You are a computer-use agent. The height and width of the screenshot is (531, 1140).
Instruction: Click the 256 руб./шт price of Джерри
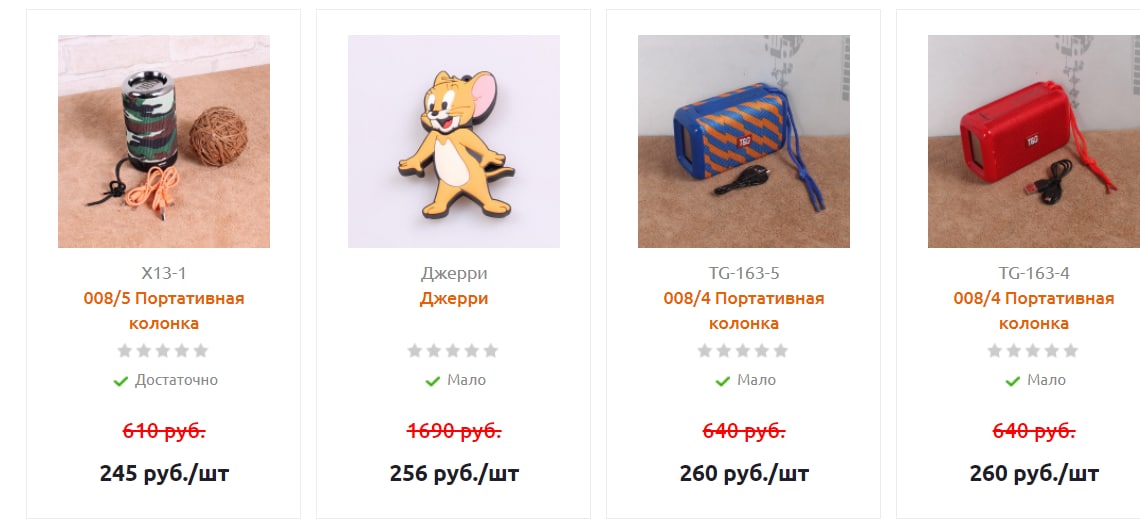click(x=454, y=474)
